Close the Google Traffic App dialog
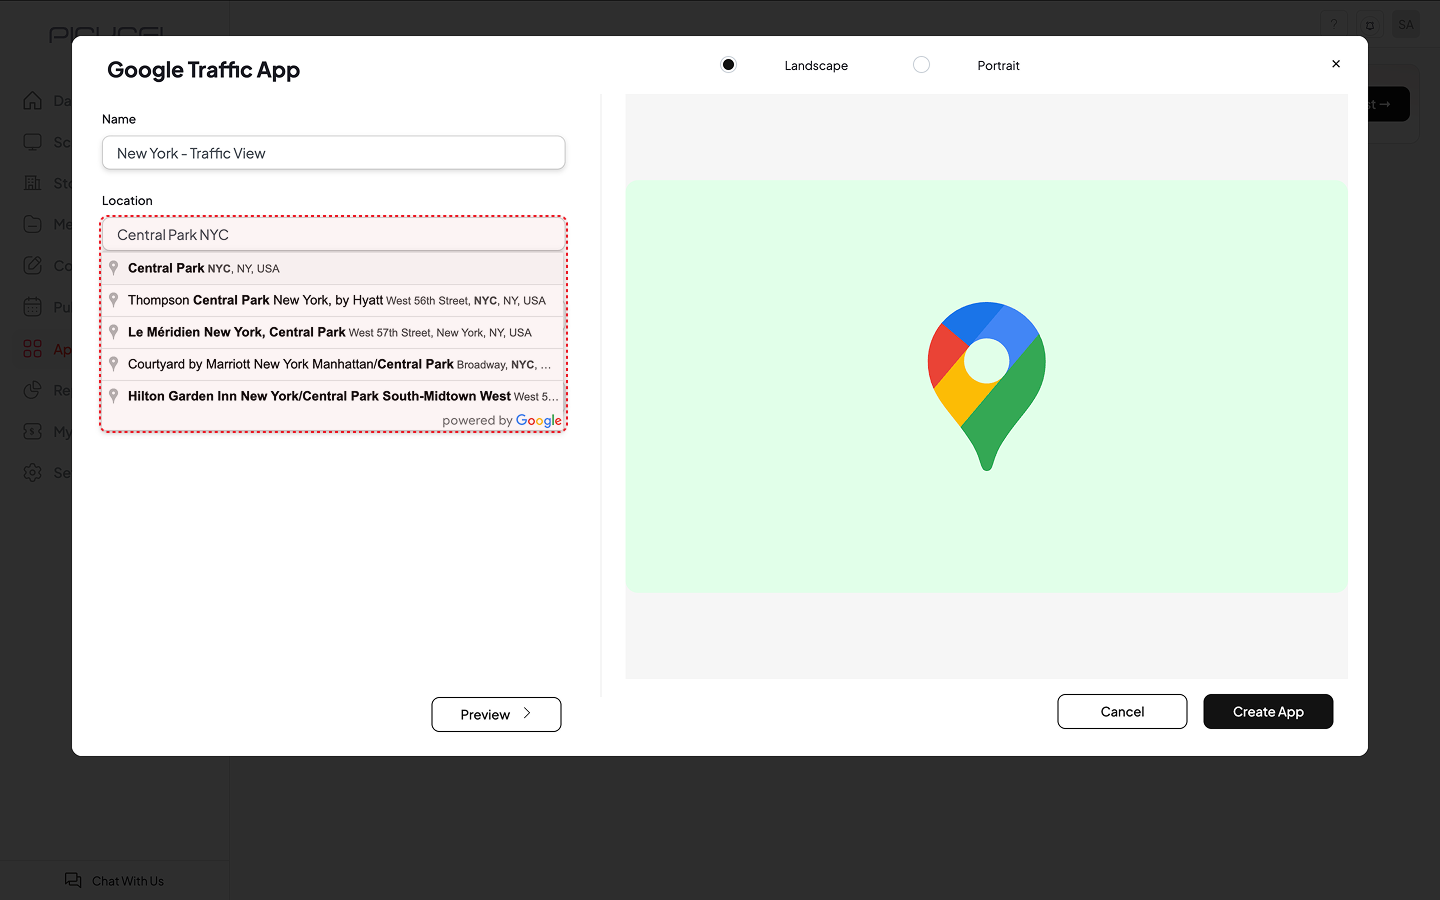Viewport: 1440px width, 900px height. click(x=1335, y=64)
